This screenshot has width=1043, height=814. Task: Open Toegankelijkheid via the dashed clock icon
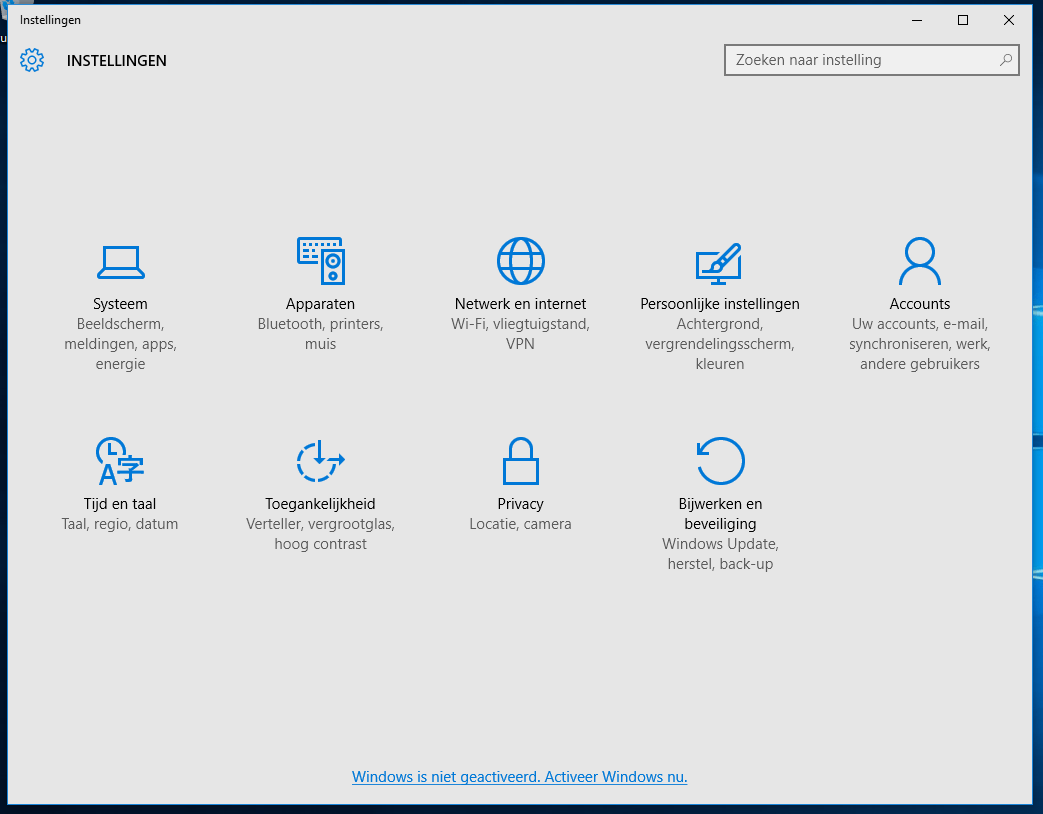tap(320, 461)
